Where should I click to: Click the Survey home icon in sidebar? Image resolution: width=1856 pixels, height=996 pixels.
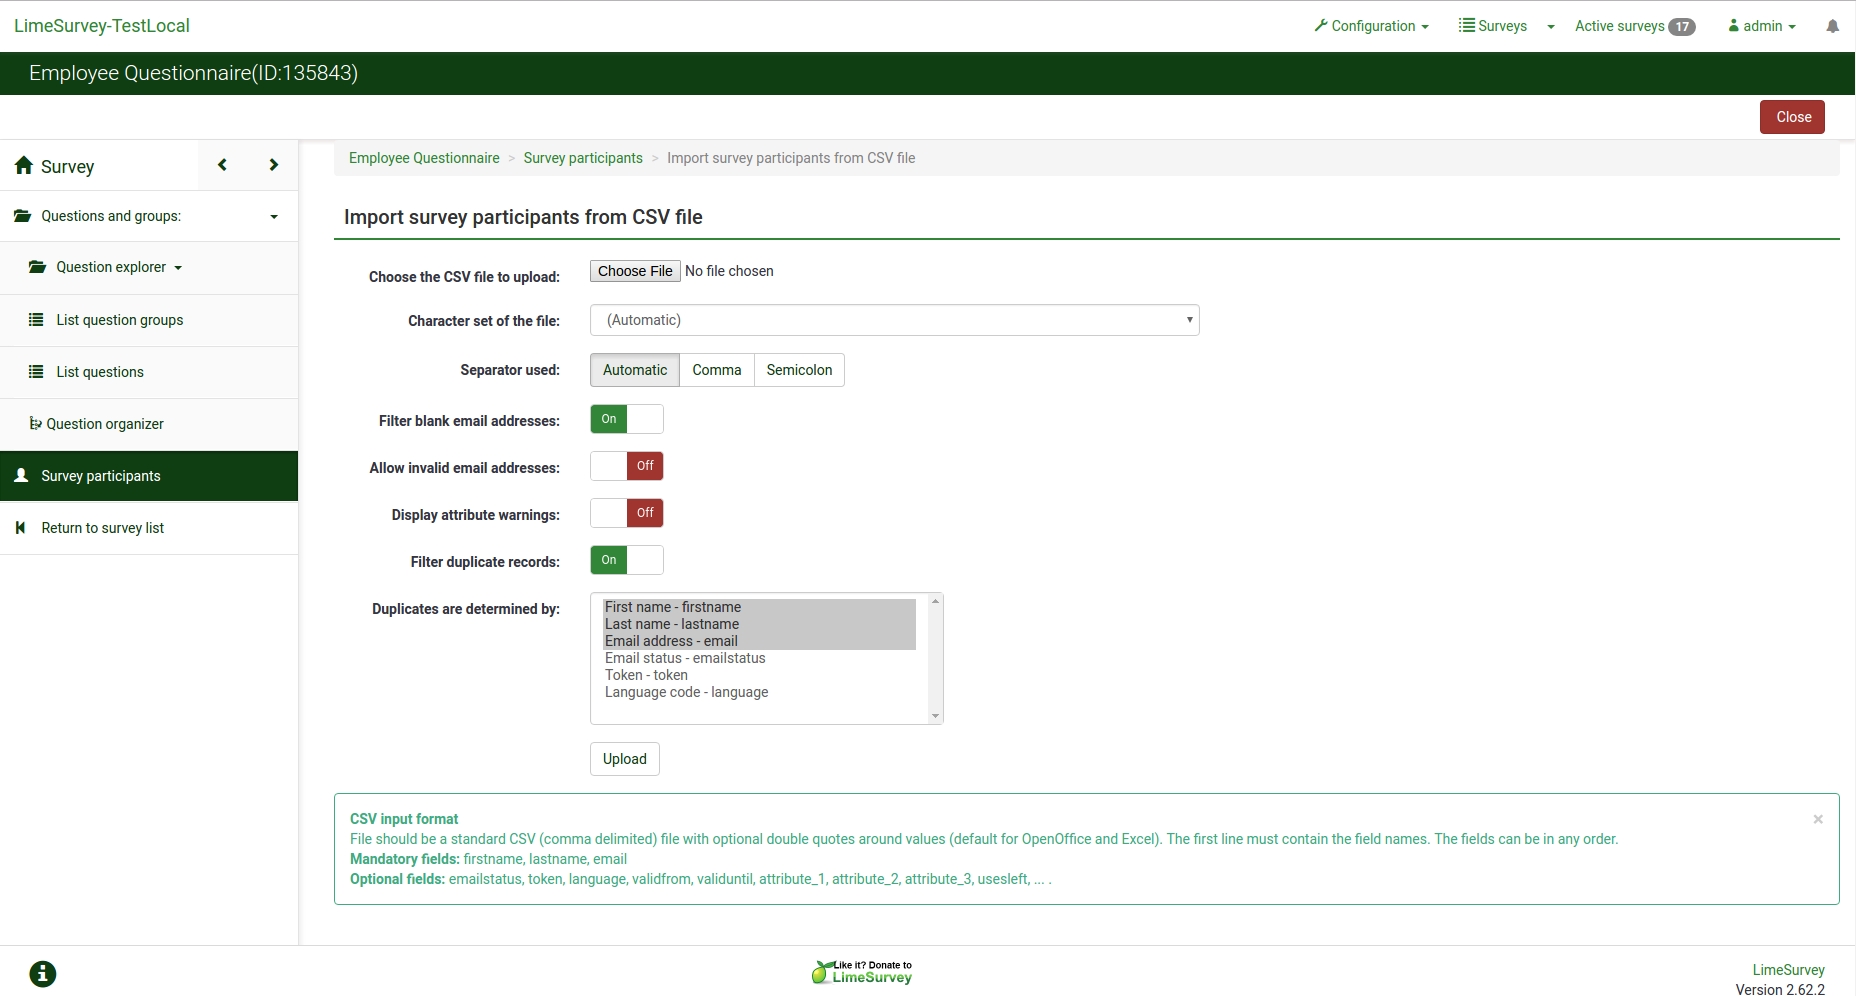coord(24,166)
